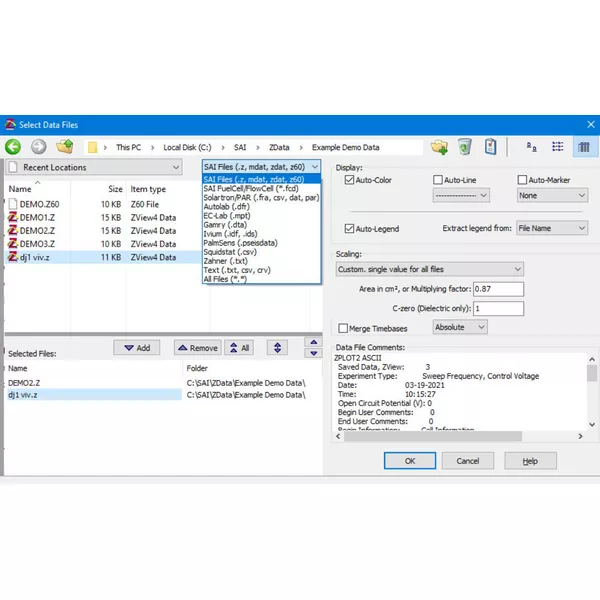Screen dimensions: 600x600
Task: Click the recycle bin delete icon
Action: [x=465, y=147]
